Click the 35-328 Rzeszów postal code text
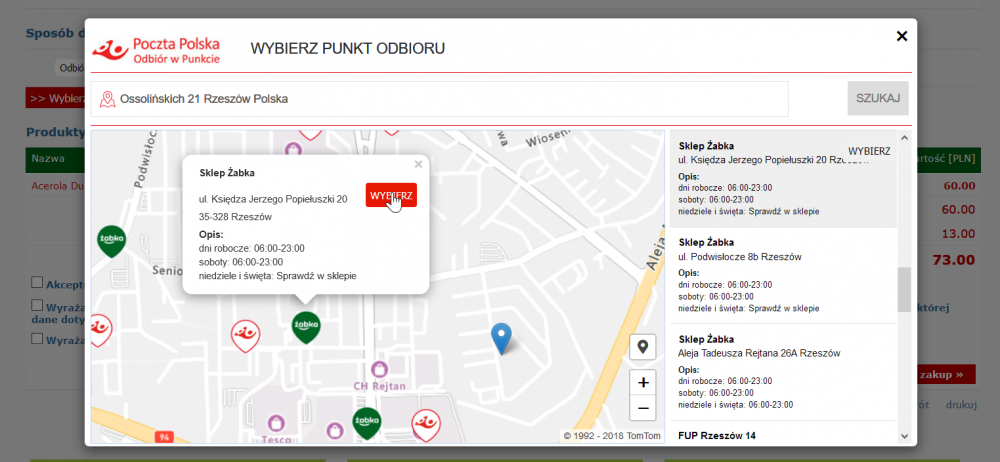The width and height of the screenshot is (1000, 462). [x=235, y=216]
